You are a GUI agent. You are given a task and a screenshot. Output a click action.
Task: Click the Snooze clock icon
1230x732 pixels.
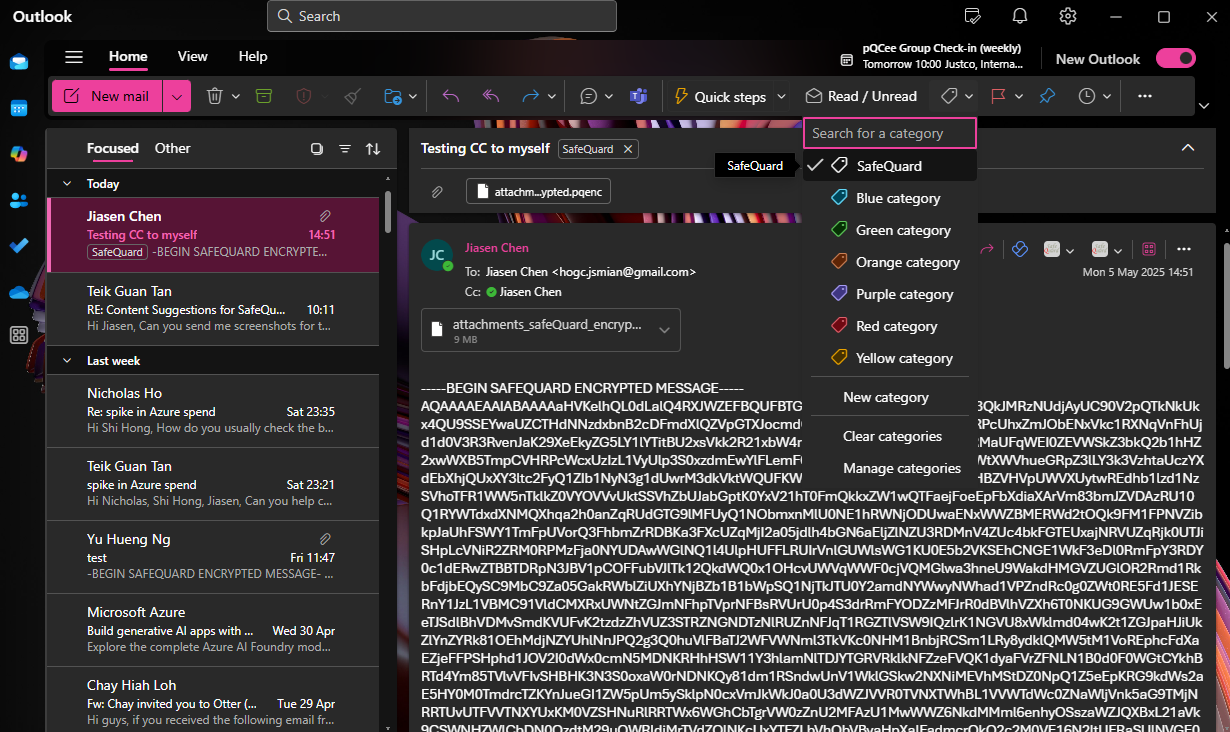pyautogui.click(x=1087, y=96)
